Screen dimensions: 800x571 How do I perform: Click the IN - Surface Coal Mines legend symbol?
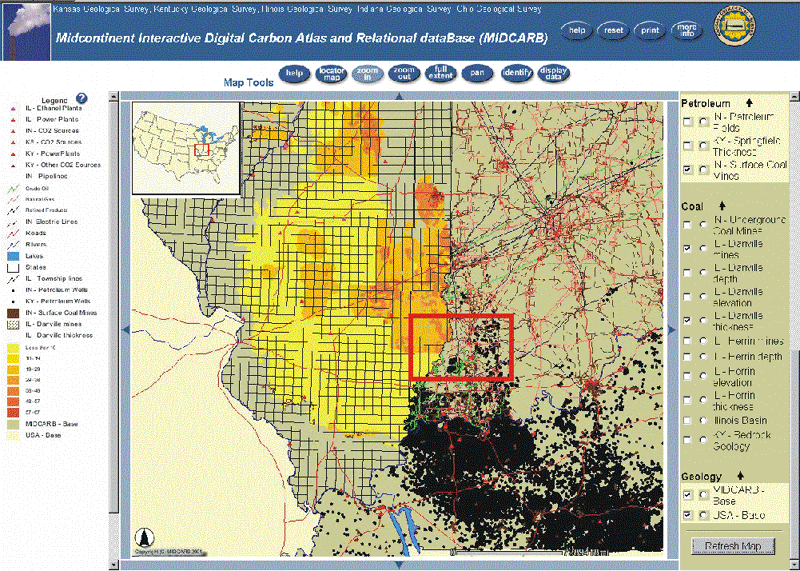point(13,313)
